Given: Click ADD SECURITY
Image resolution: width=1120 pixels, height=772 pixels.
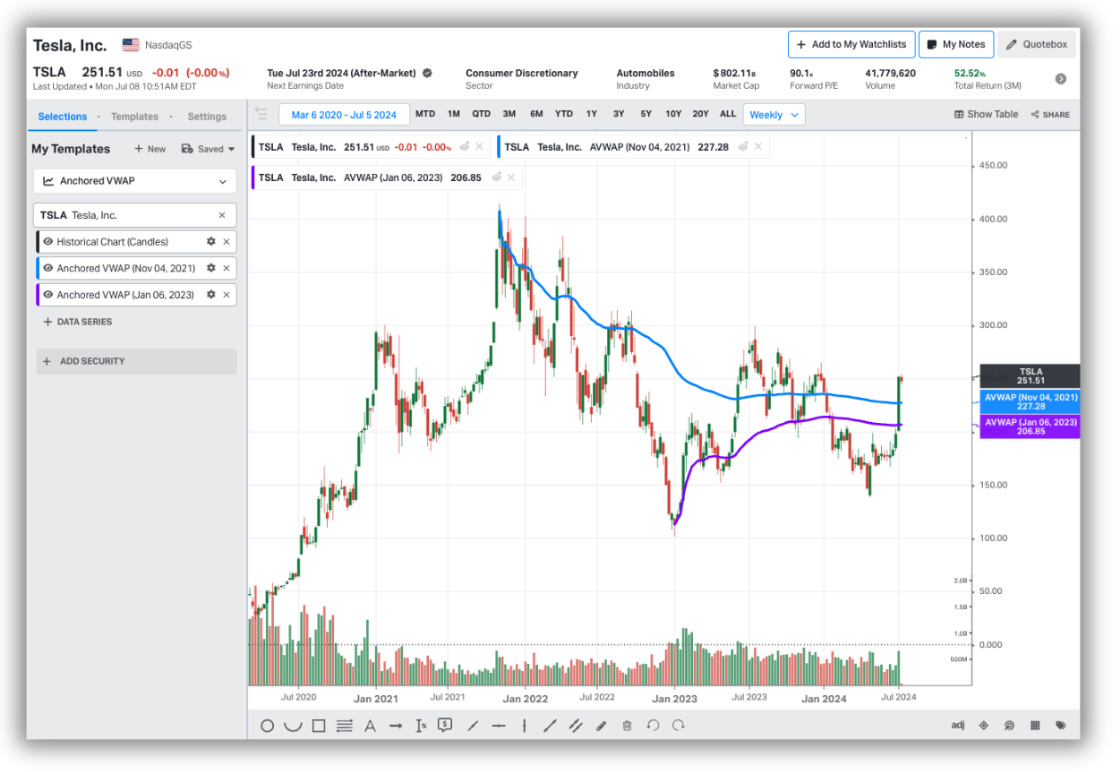Looking at the screenshot, I should click(136, 362).
